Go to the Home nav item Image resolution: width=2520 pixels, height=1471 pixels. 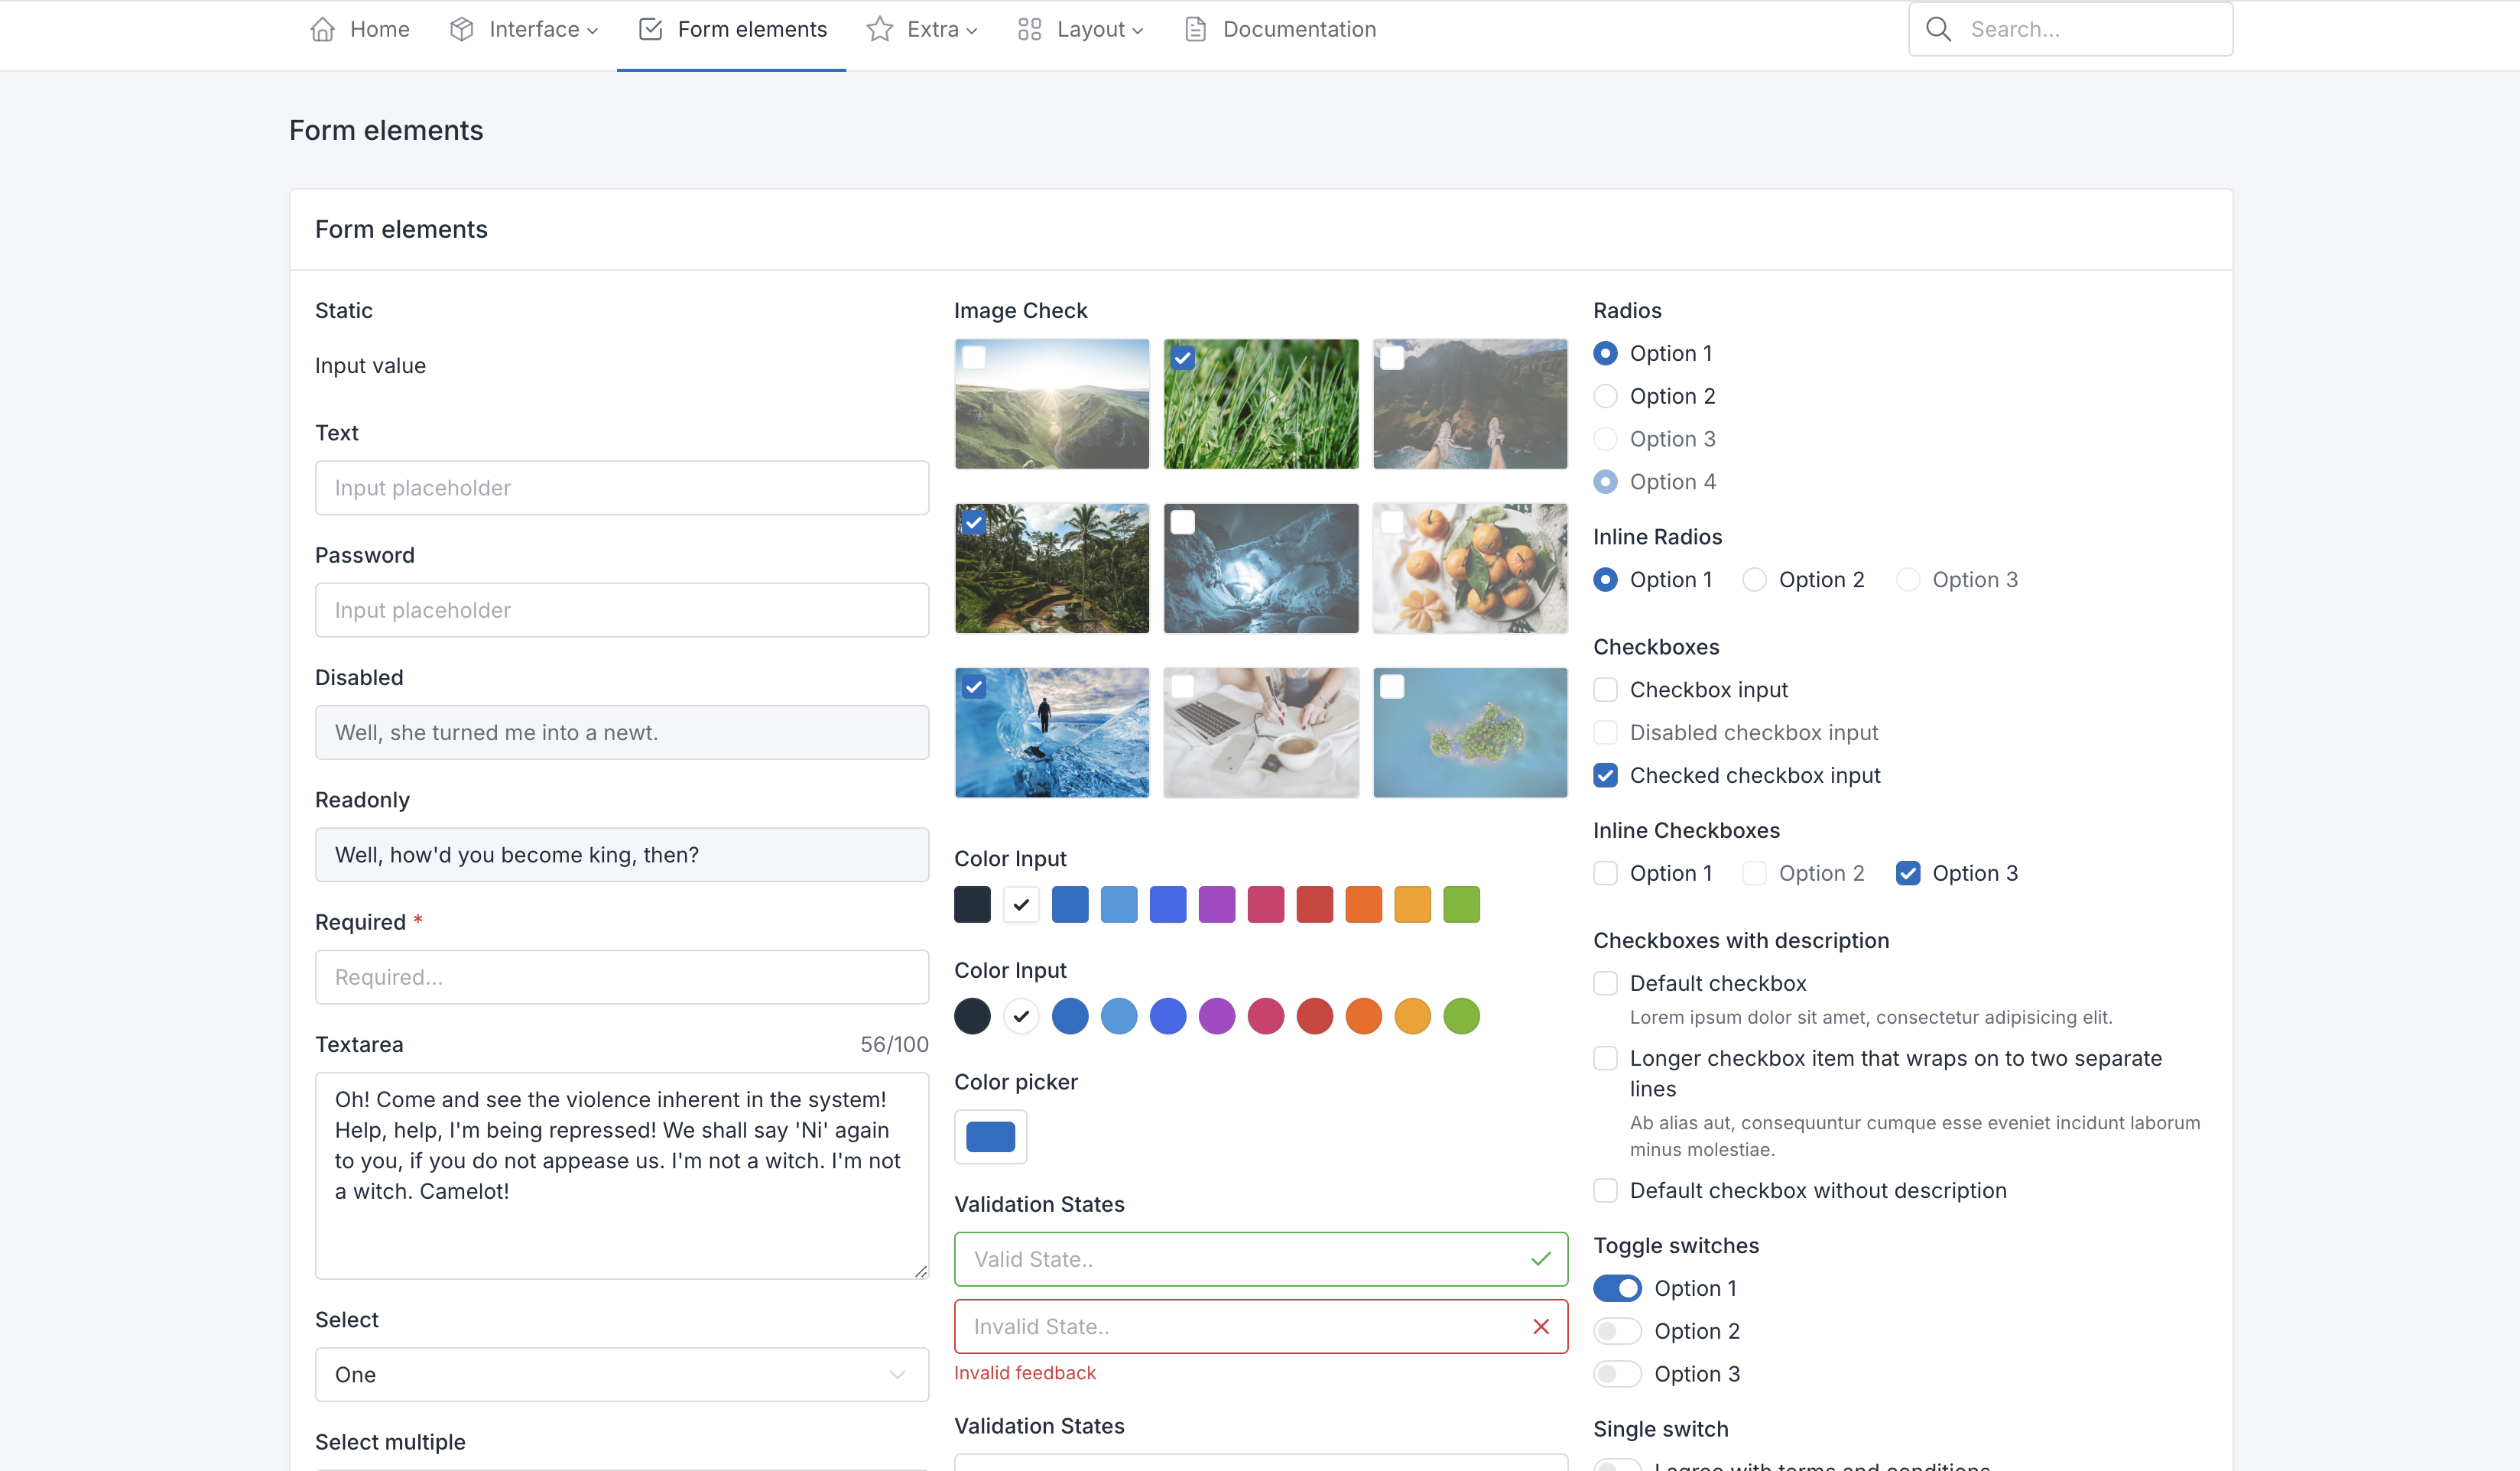359,29
